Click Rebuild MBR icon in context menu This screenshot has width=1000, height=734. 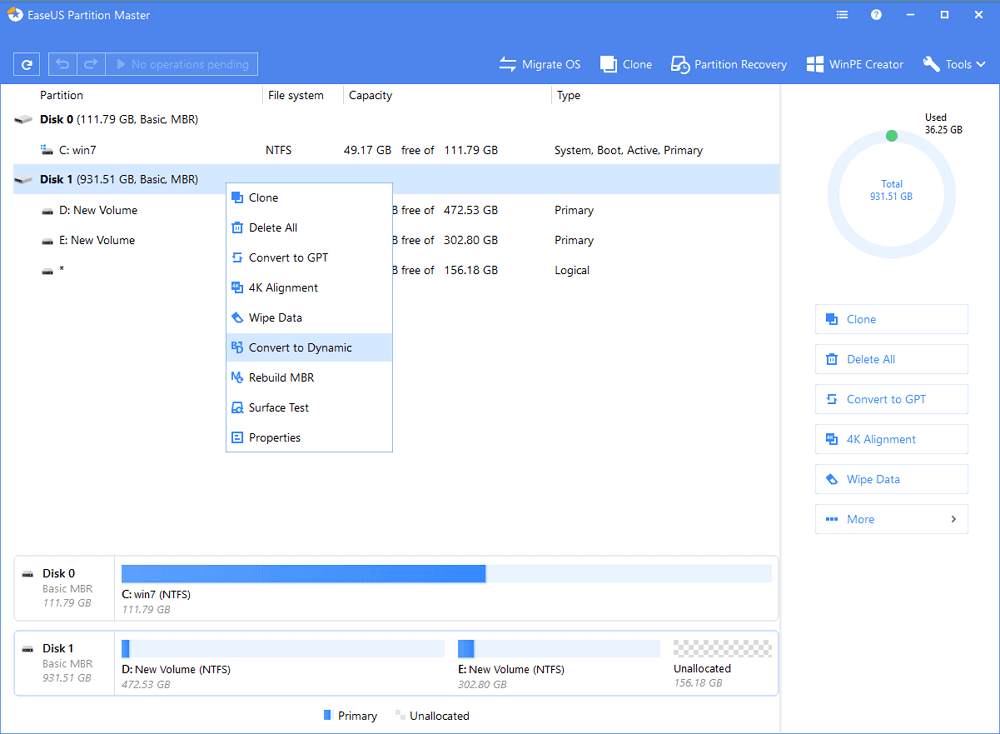(237, 378)
